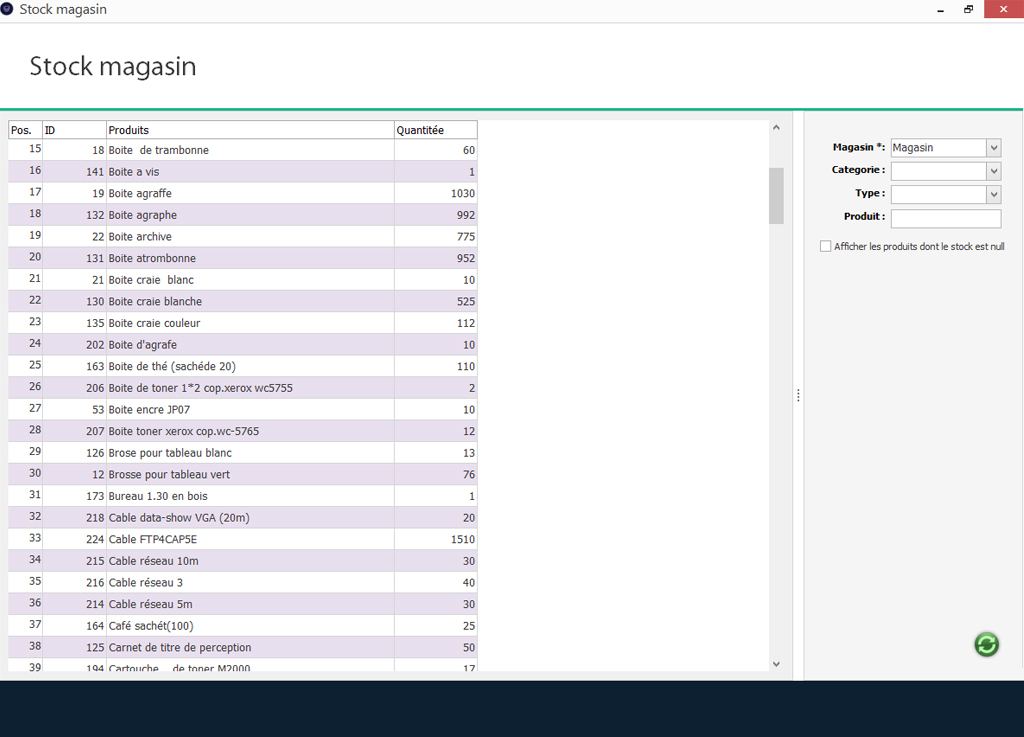Click the table scrollbar down arrow
Viewport: 1024px width, 737px height.
pyautogui.click(x=776, y=663)
